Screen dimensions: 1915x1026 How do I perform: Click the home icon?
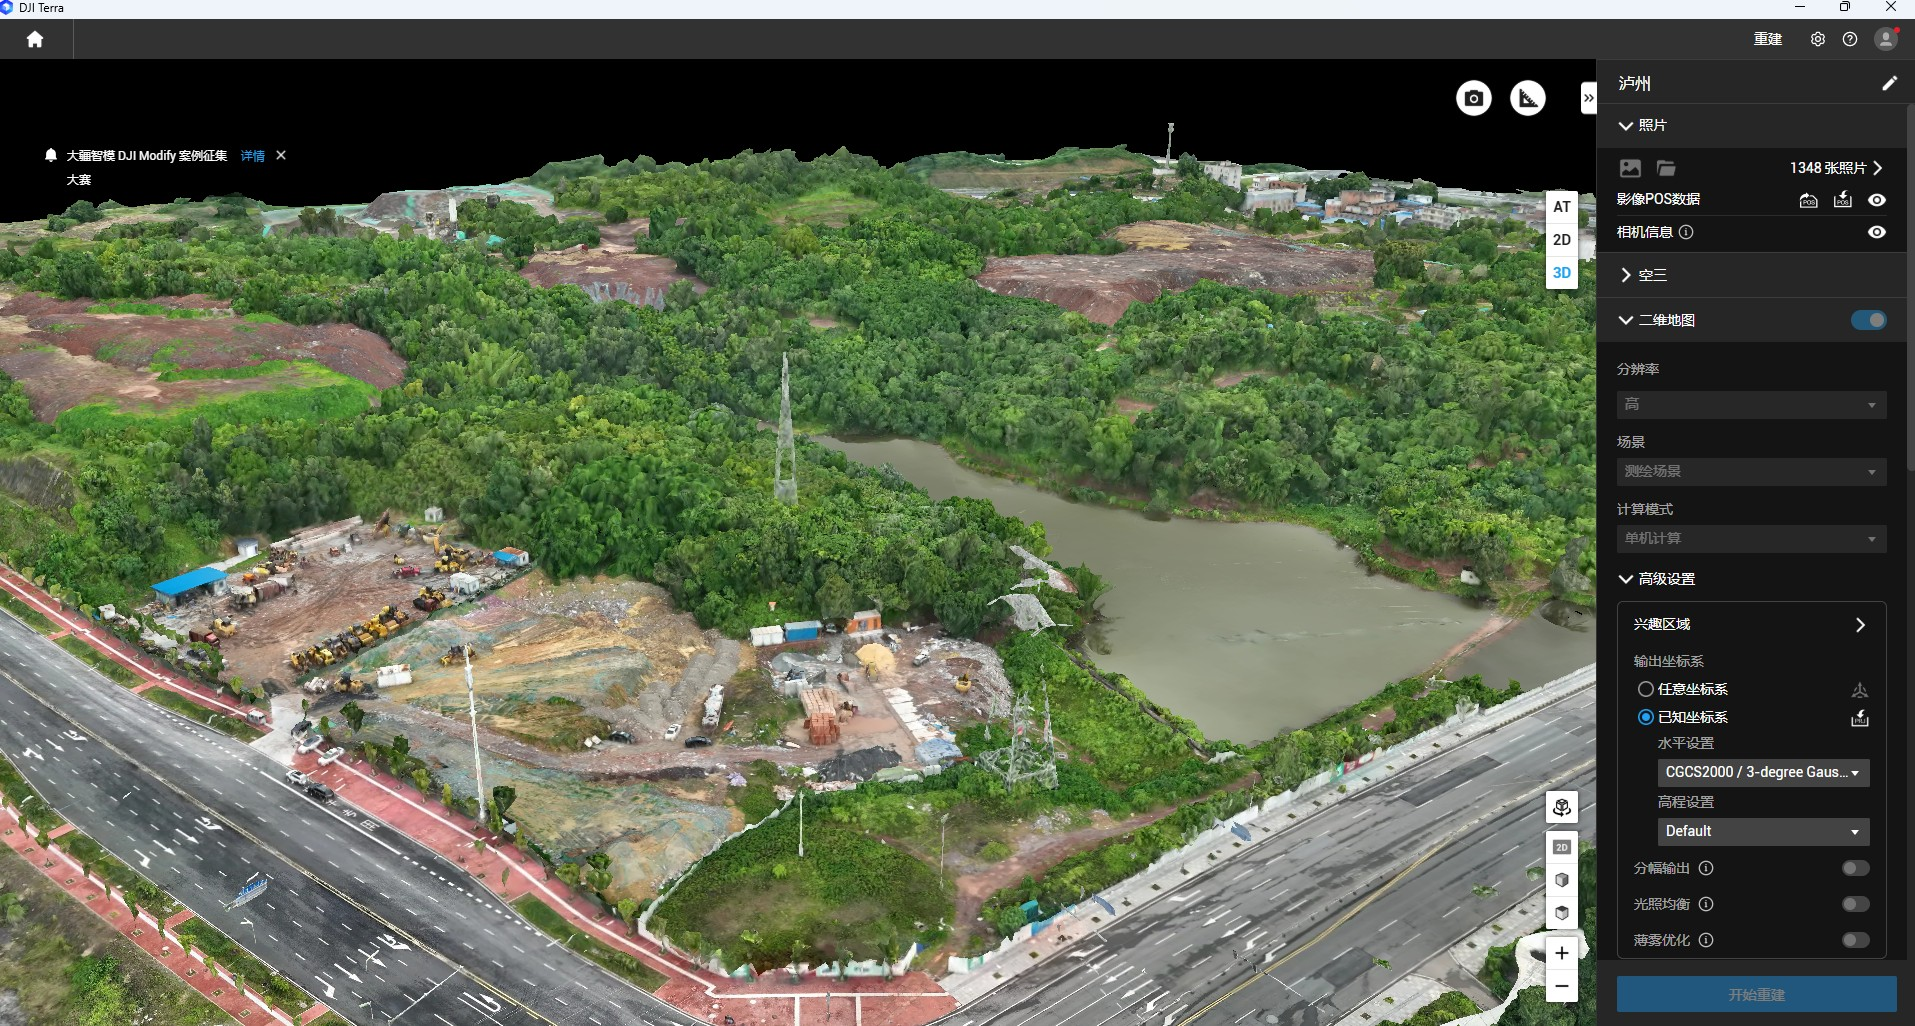click(x=35, y=39)
